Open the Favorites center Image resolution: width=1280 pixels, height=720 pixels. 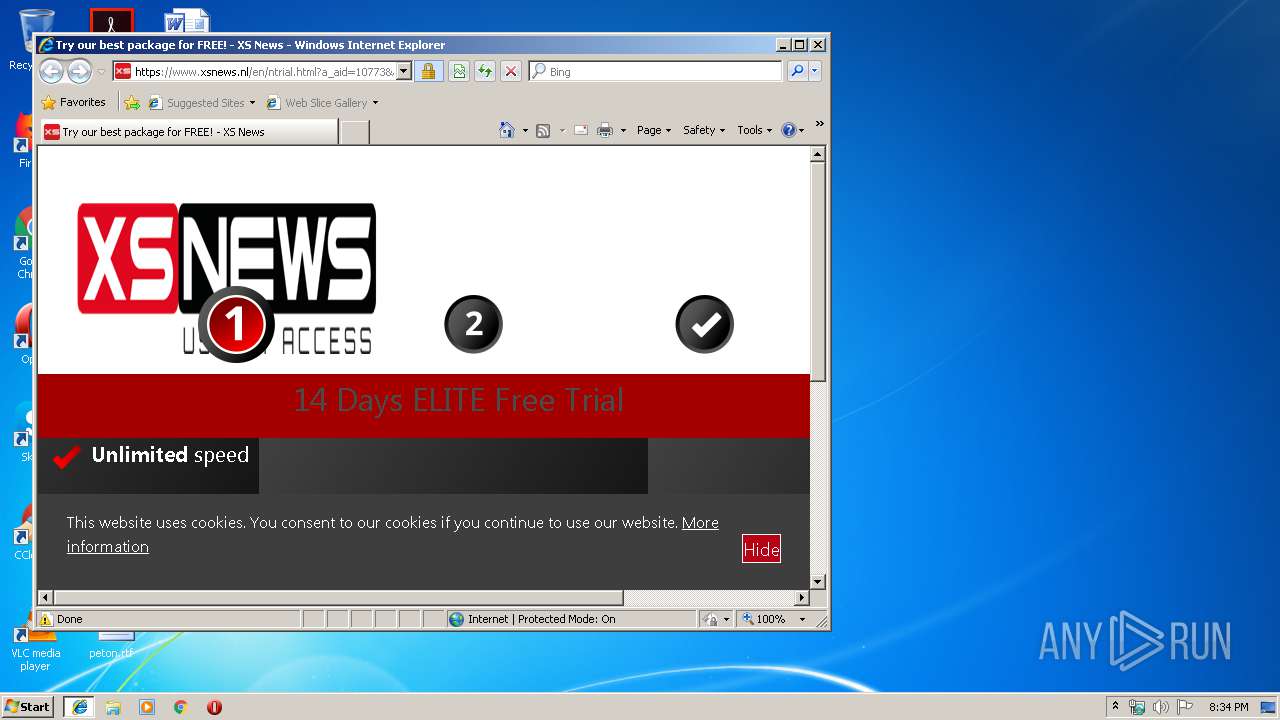pyautogui.click(x=73, y=102)
